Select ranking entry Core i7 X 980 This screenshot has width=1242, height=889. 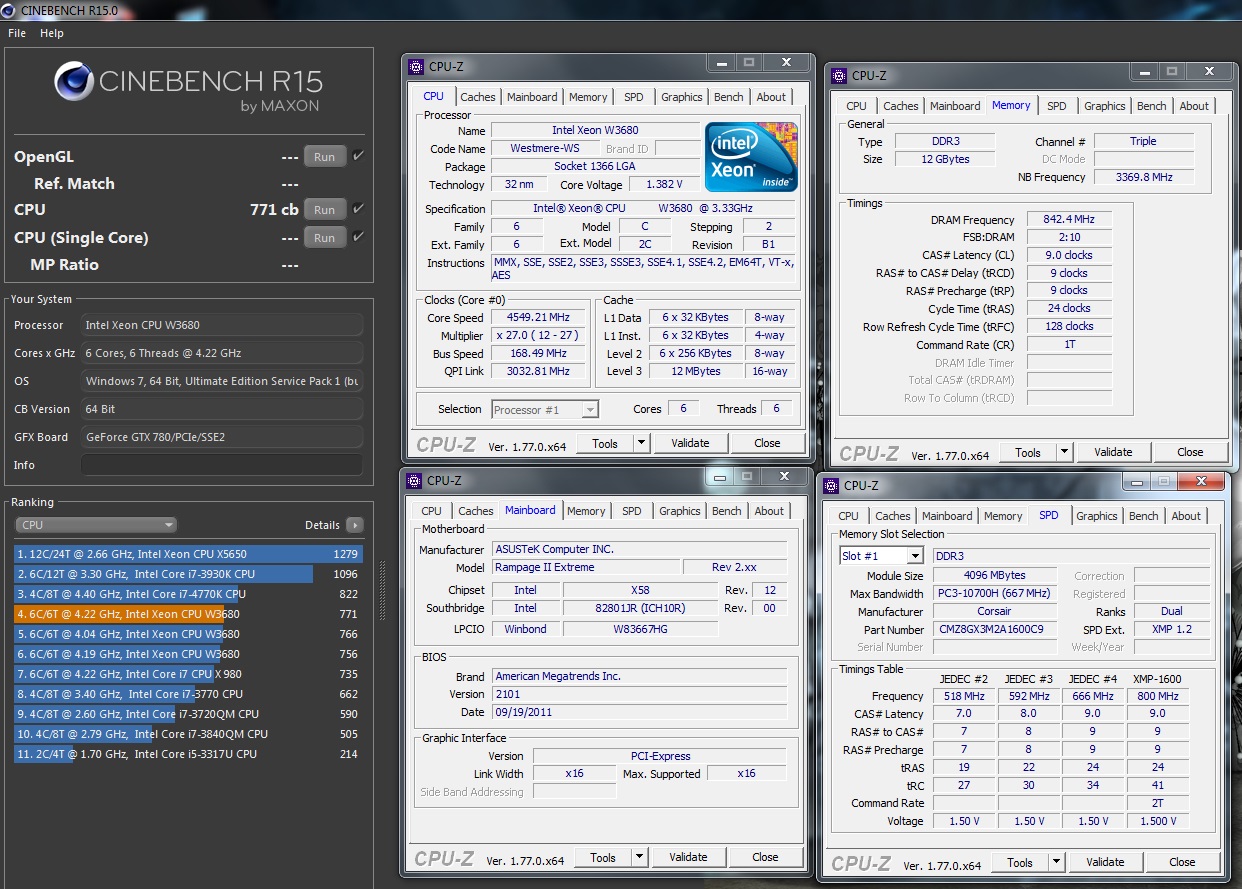[188, 674]
